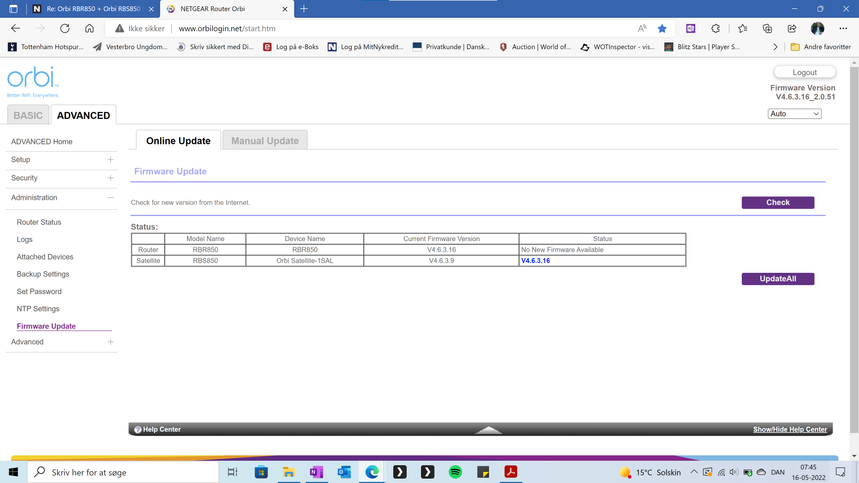Screen dimensions: 859x483
Task: Open Attached Devices in sidebar
Action: 45,257
